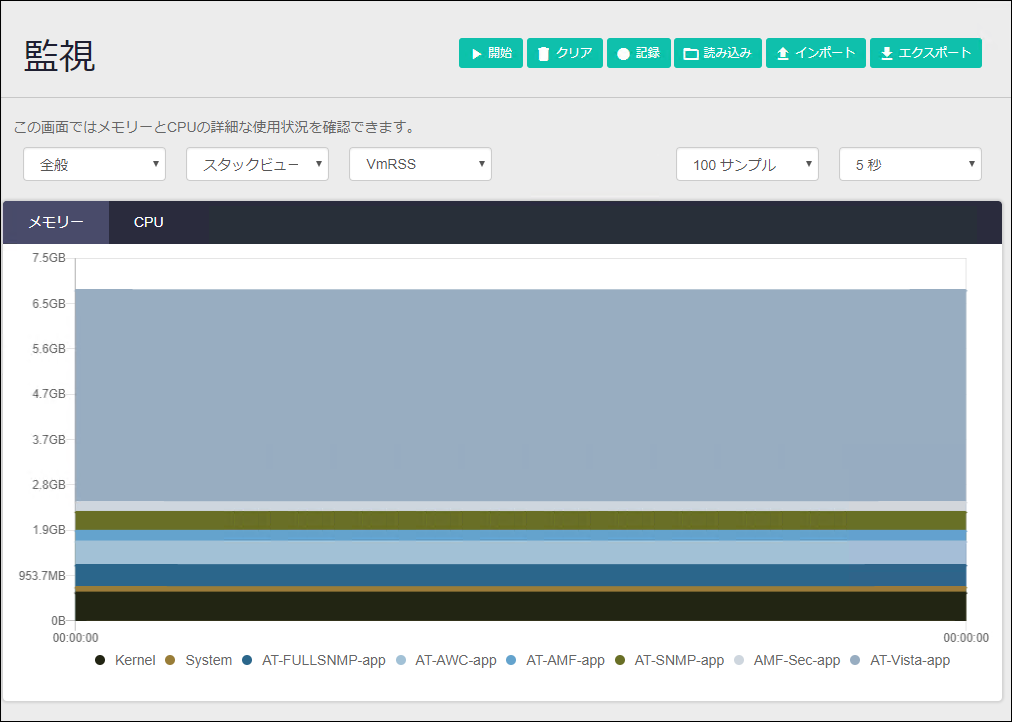Screen dimensions: 1012x722
Task: Click the AT-Vista-app chart area
Action: (521, 395)
